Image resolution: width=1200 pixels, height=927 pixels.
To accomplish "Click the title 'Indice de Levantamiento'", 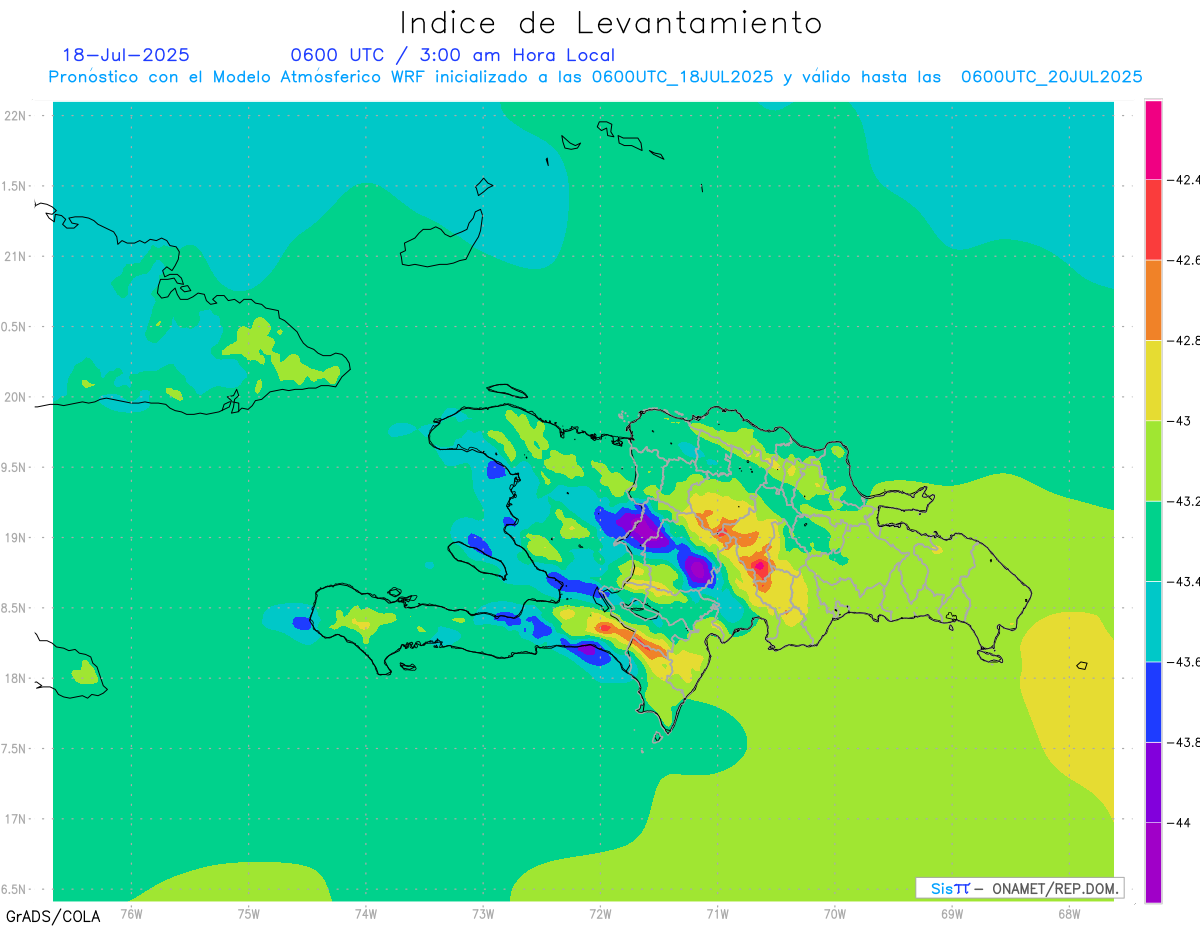I will (611, 22).
